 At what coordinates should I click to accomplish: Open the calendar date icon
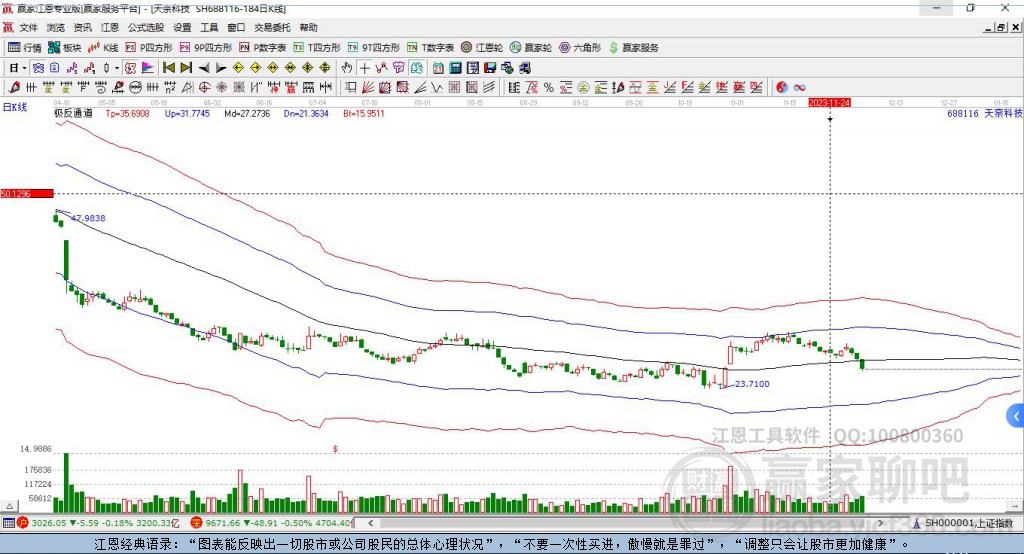[438, 68]
